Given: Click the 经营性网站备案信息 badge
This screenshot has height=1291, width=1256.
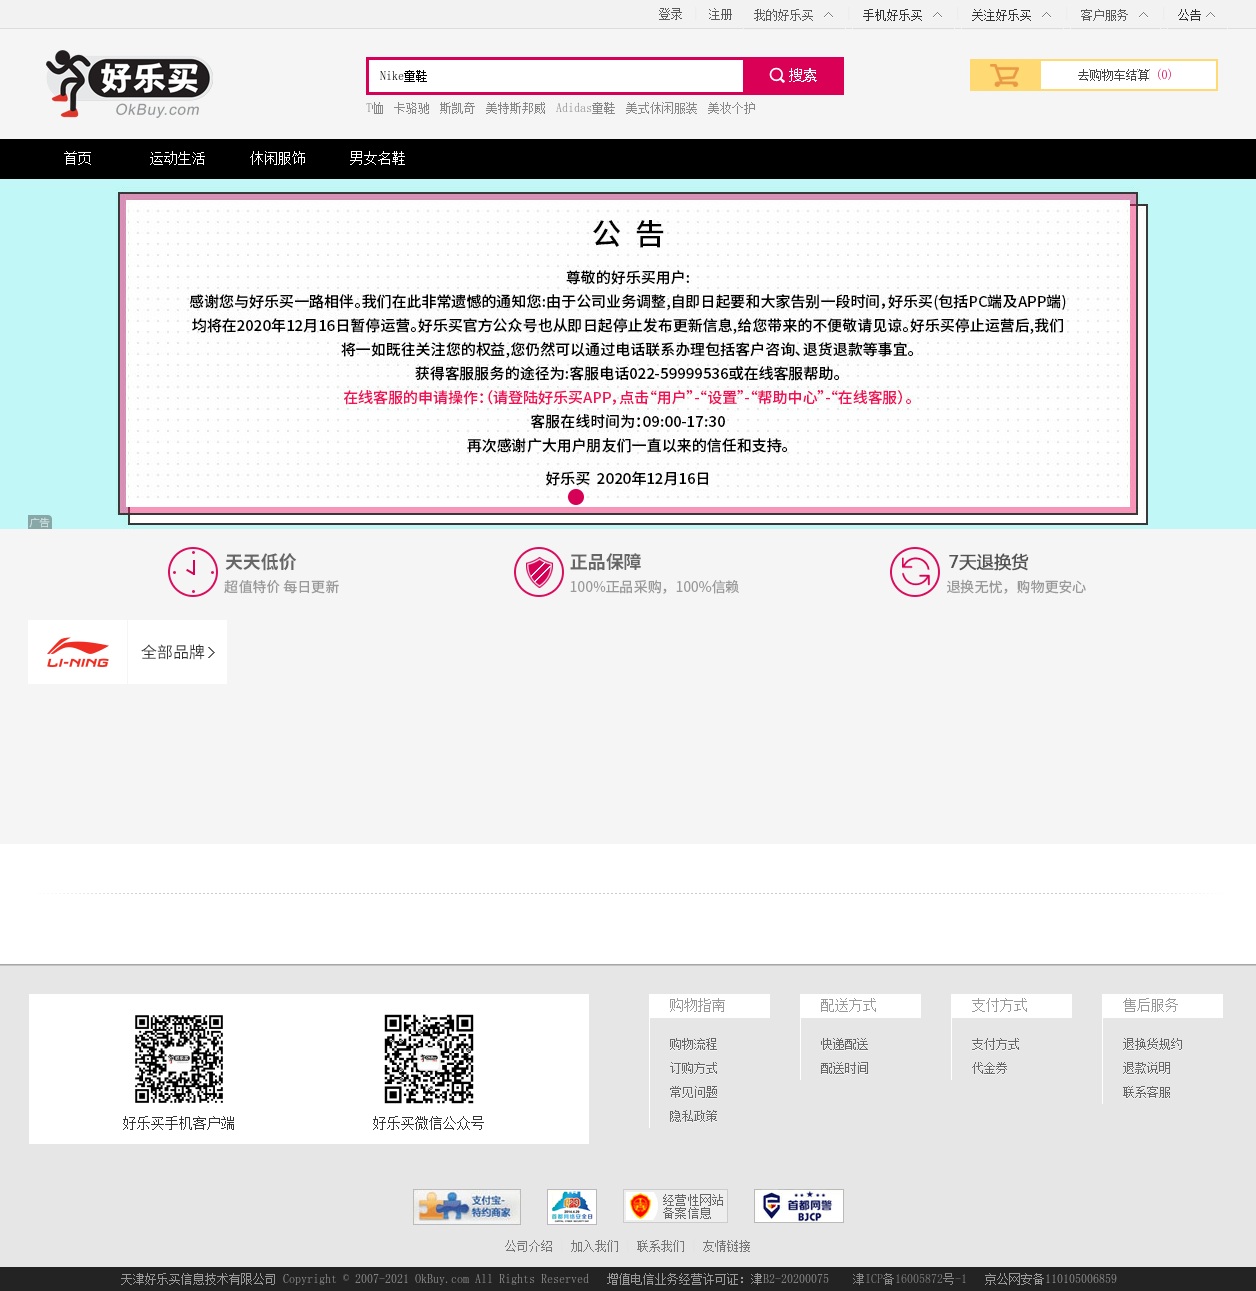Looking at the screenshot, I should (x=675, y=1206).
